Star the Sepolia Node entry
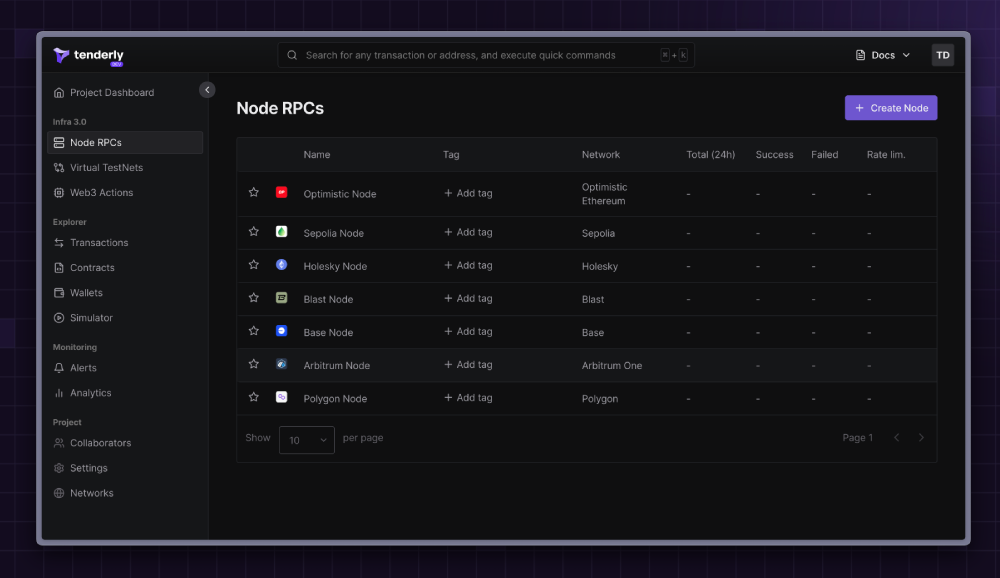Viewport: 1000px width, 578px height. tap(253, 231)
